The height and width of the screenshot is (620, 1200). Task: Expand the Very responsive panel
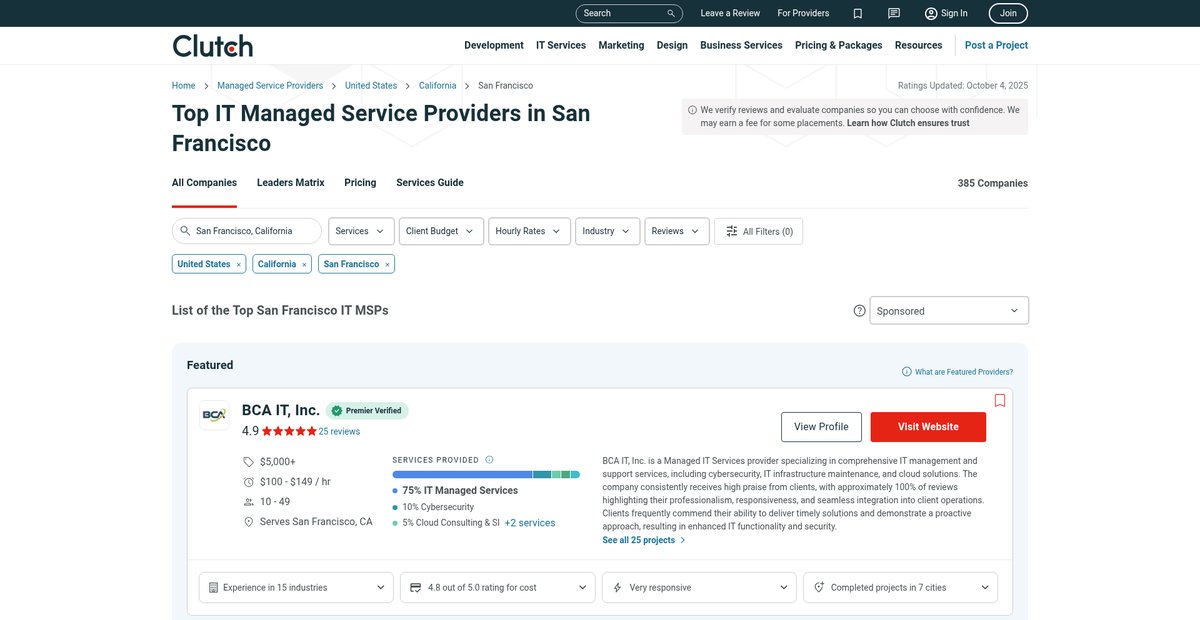click(x=699, y=588)
